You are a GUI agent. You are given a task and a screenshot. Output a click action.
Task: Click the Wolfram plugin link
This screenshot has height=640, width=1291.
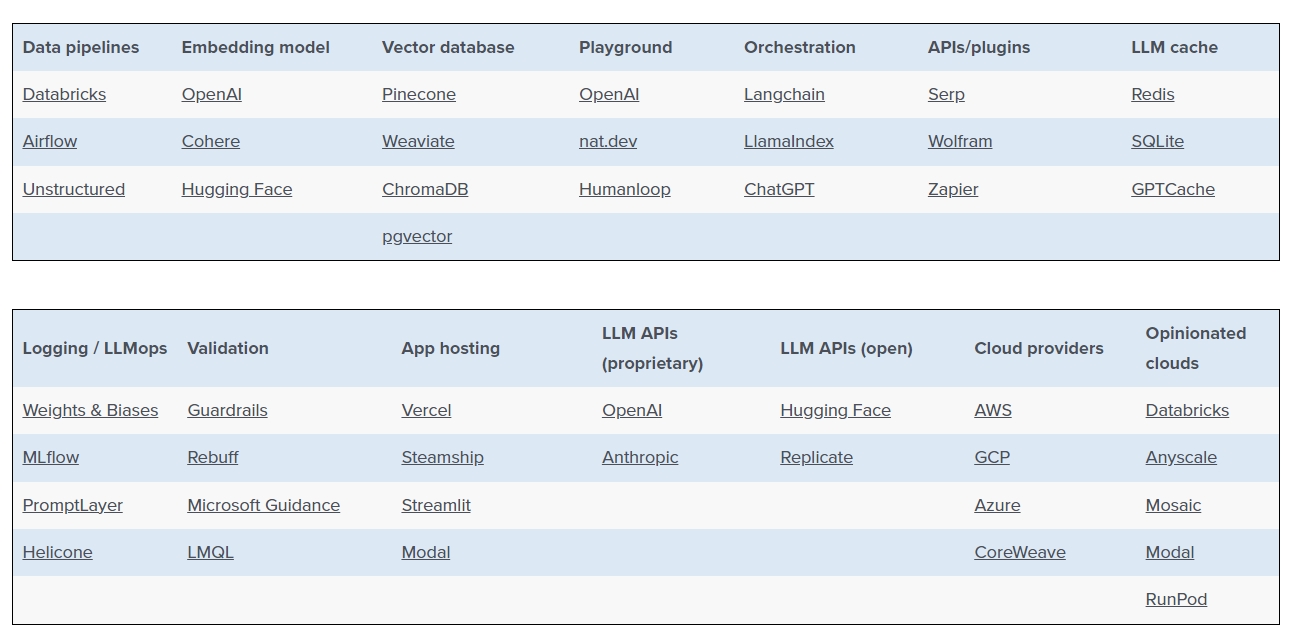pos(960,141)
